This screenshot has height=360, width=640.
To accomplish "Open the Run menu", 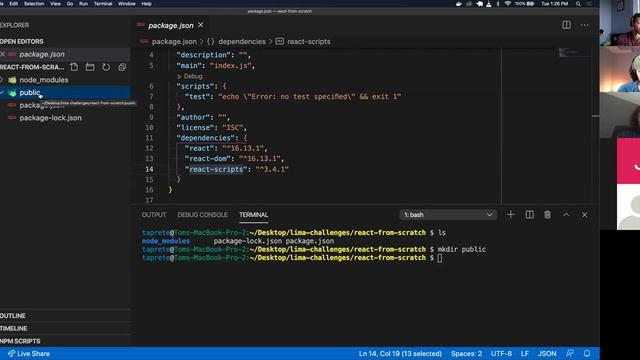I will (x=83, y=4).
